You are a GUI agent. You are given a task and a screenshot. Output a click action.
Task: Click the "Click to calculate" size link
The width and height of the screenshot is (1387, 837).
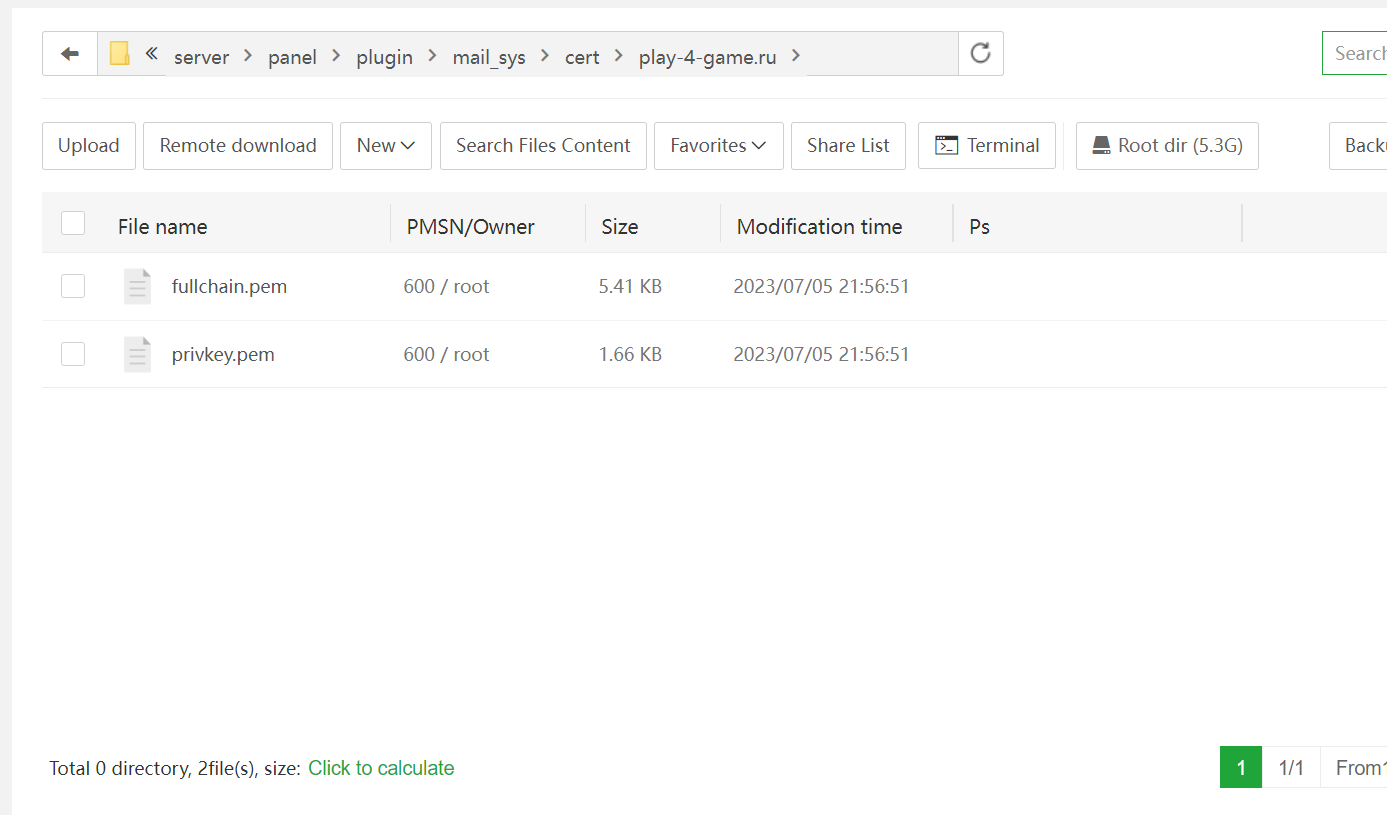pos(381,768)
